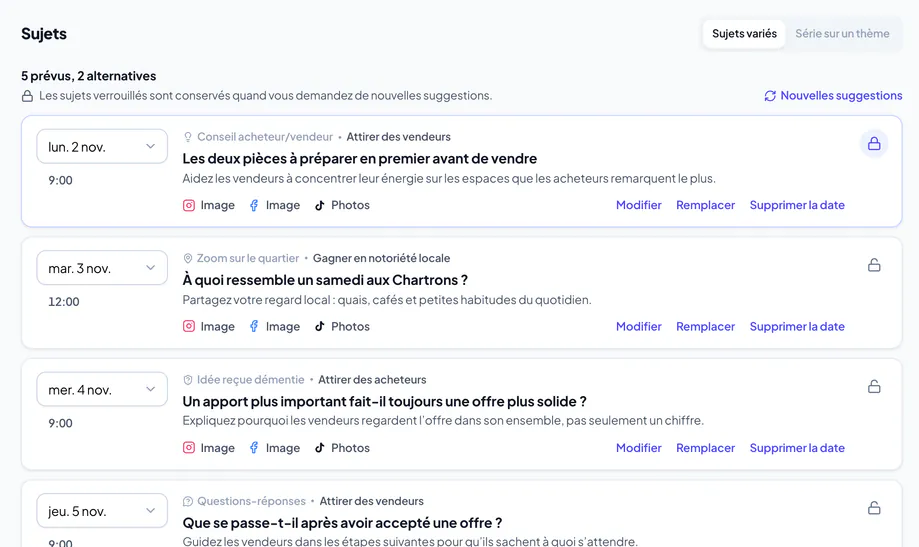This screenshot has height=547, width=919.
Task: Request Nouvelles suggestions
Action: 833,96
